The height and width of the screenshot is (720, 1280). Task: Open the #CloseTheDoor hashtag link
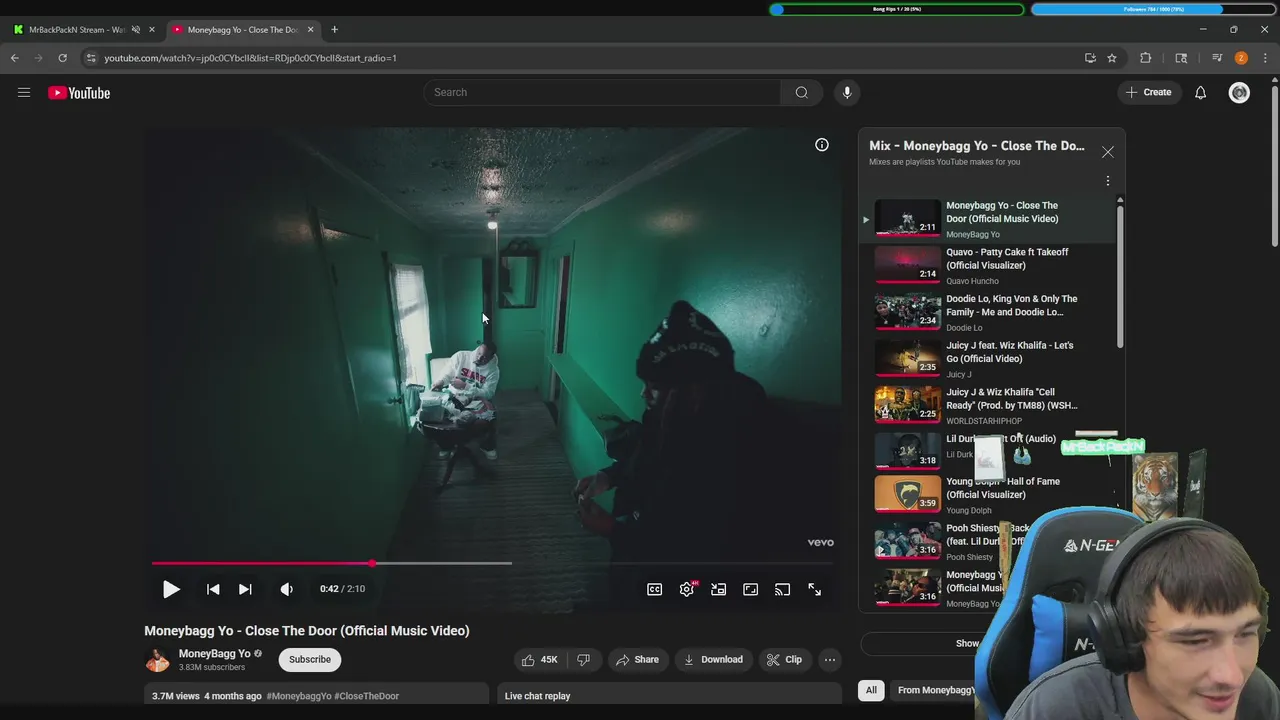367,696
